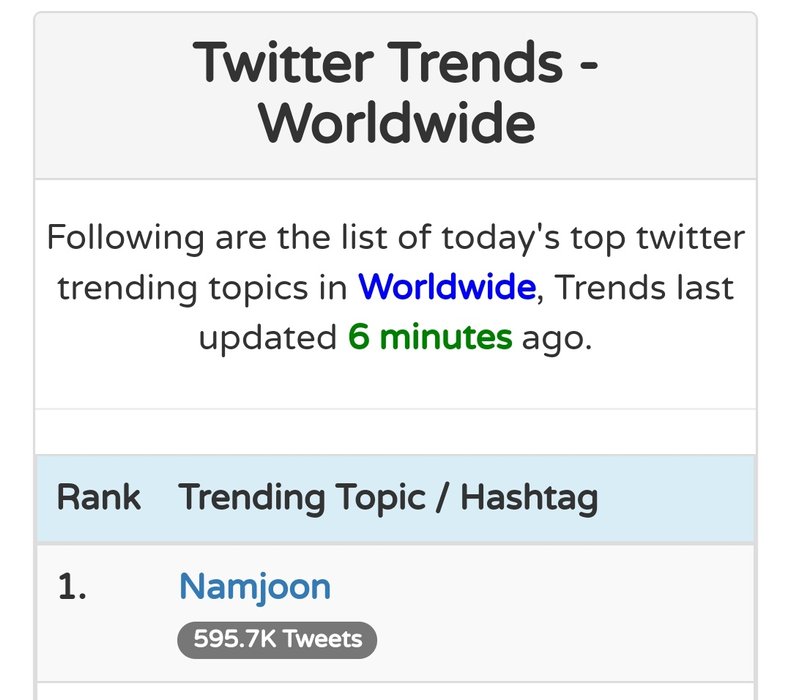Click the word "updated" before the time
This screenshot has height=700, width=791.
[x=267, y=338]
